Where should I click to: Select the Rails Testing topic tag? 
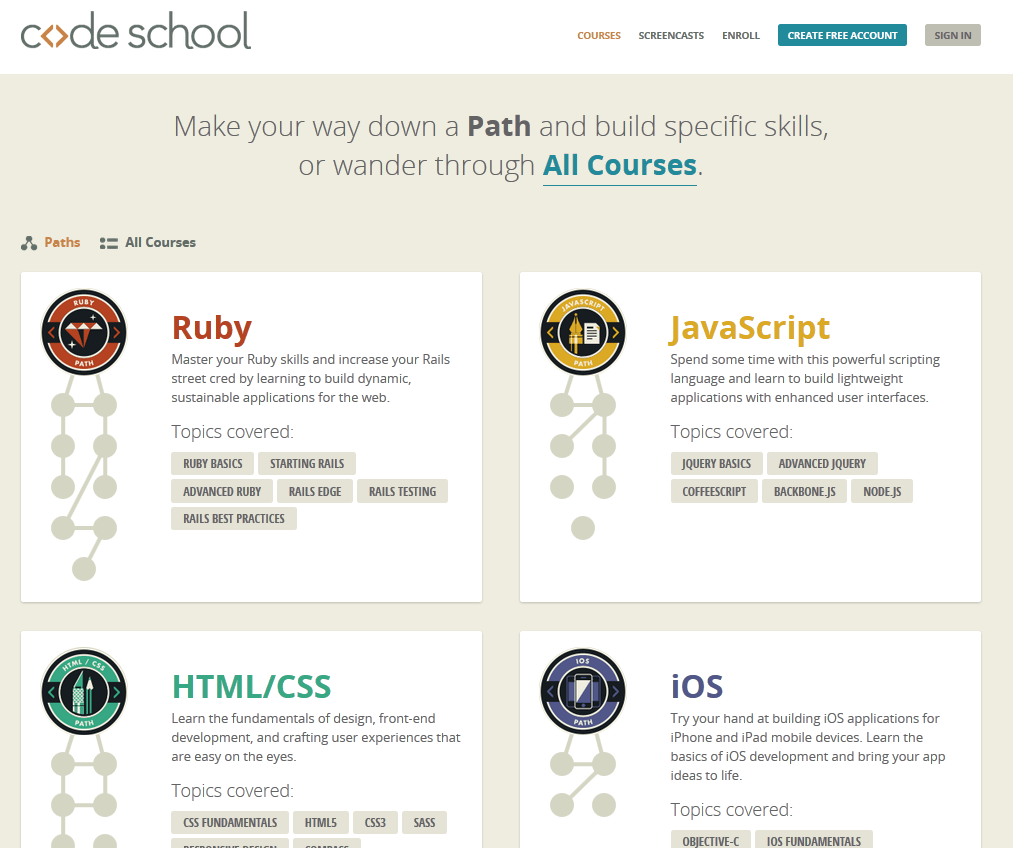click(402, 491)
